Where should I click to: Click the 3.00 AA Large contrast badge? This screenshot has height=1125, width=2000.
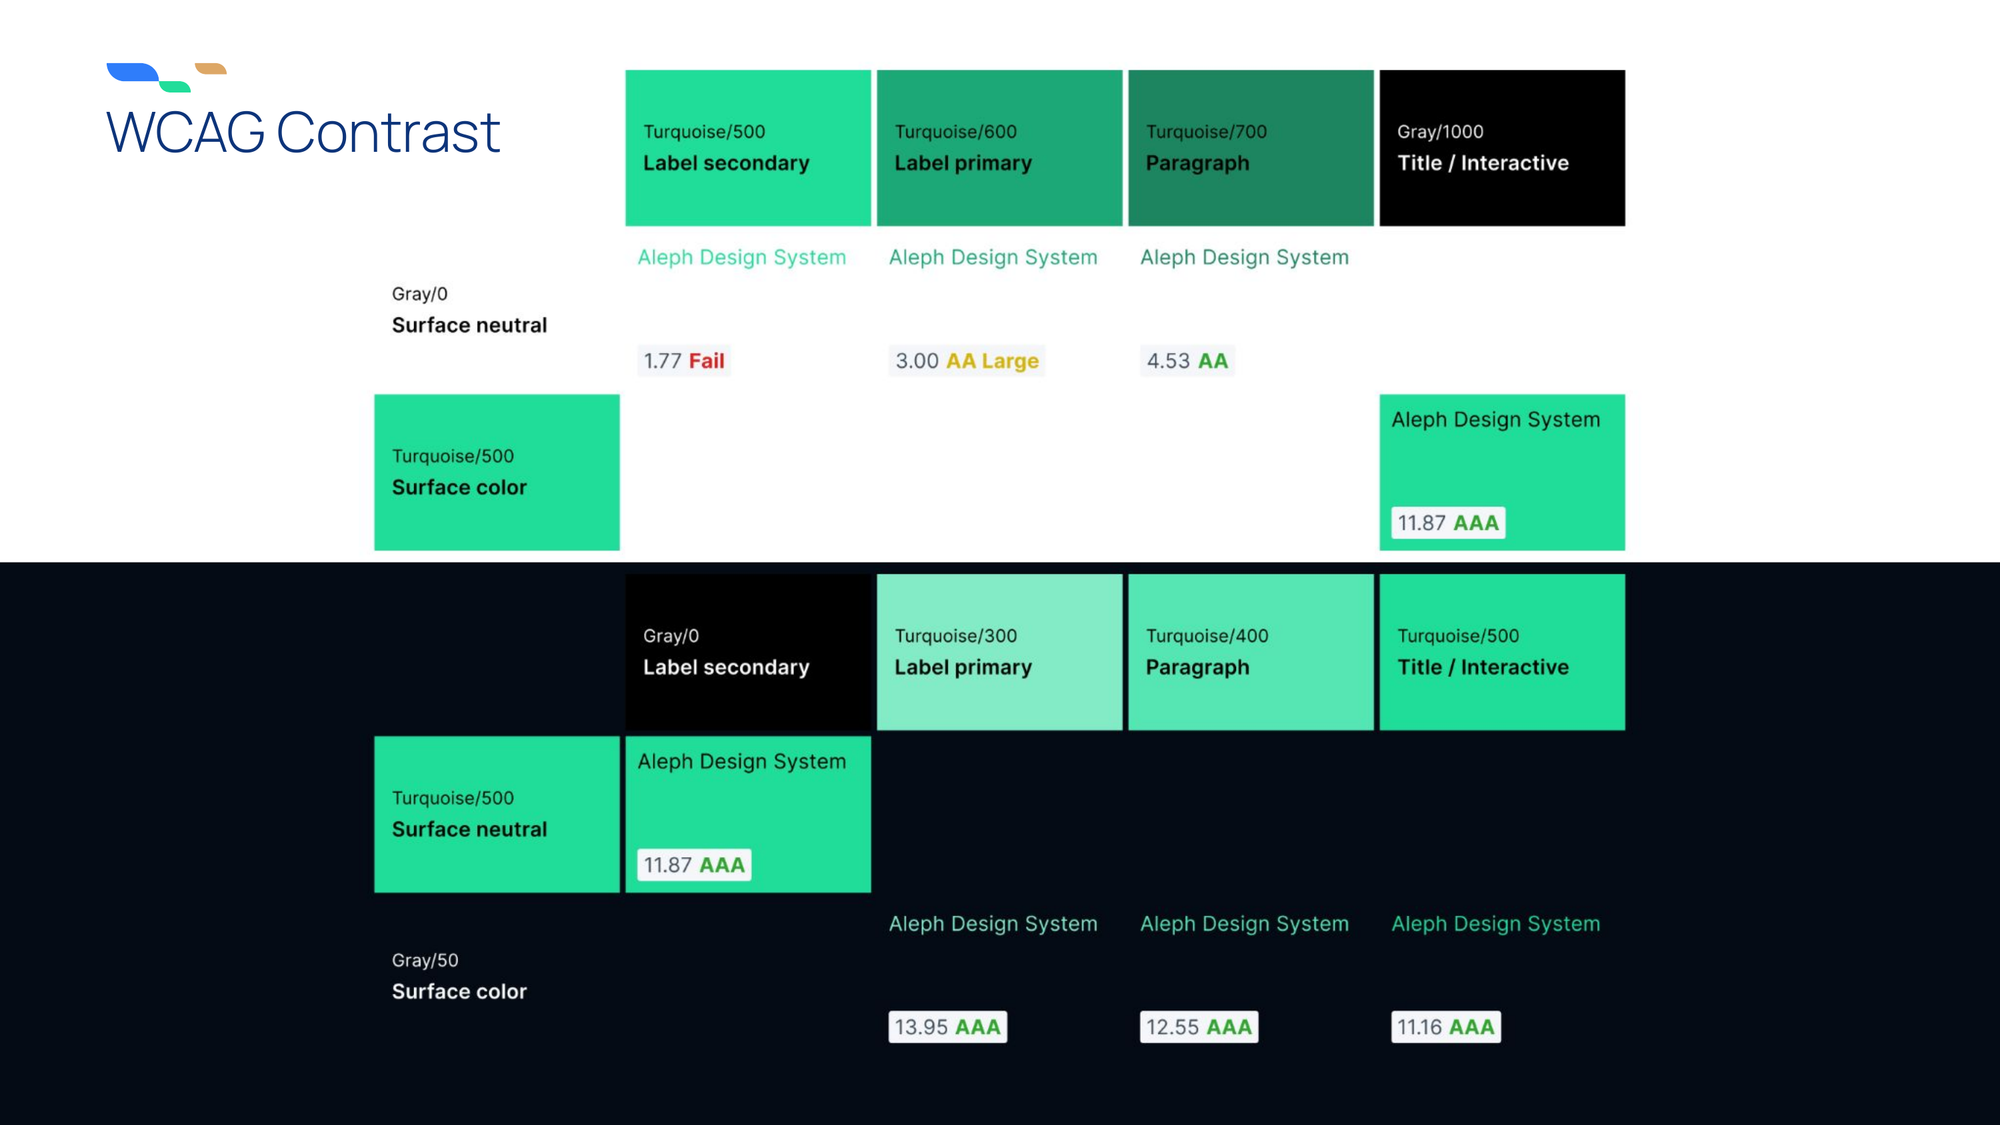point(966,361)
